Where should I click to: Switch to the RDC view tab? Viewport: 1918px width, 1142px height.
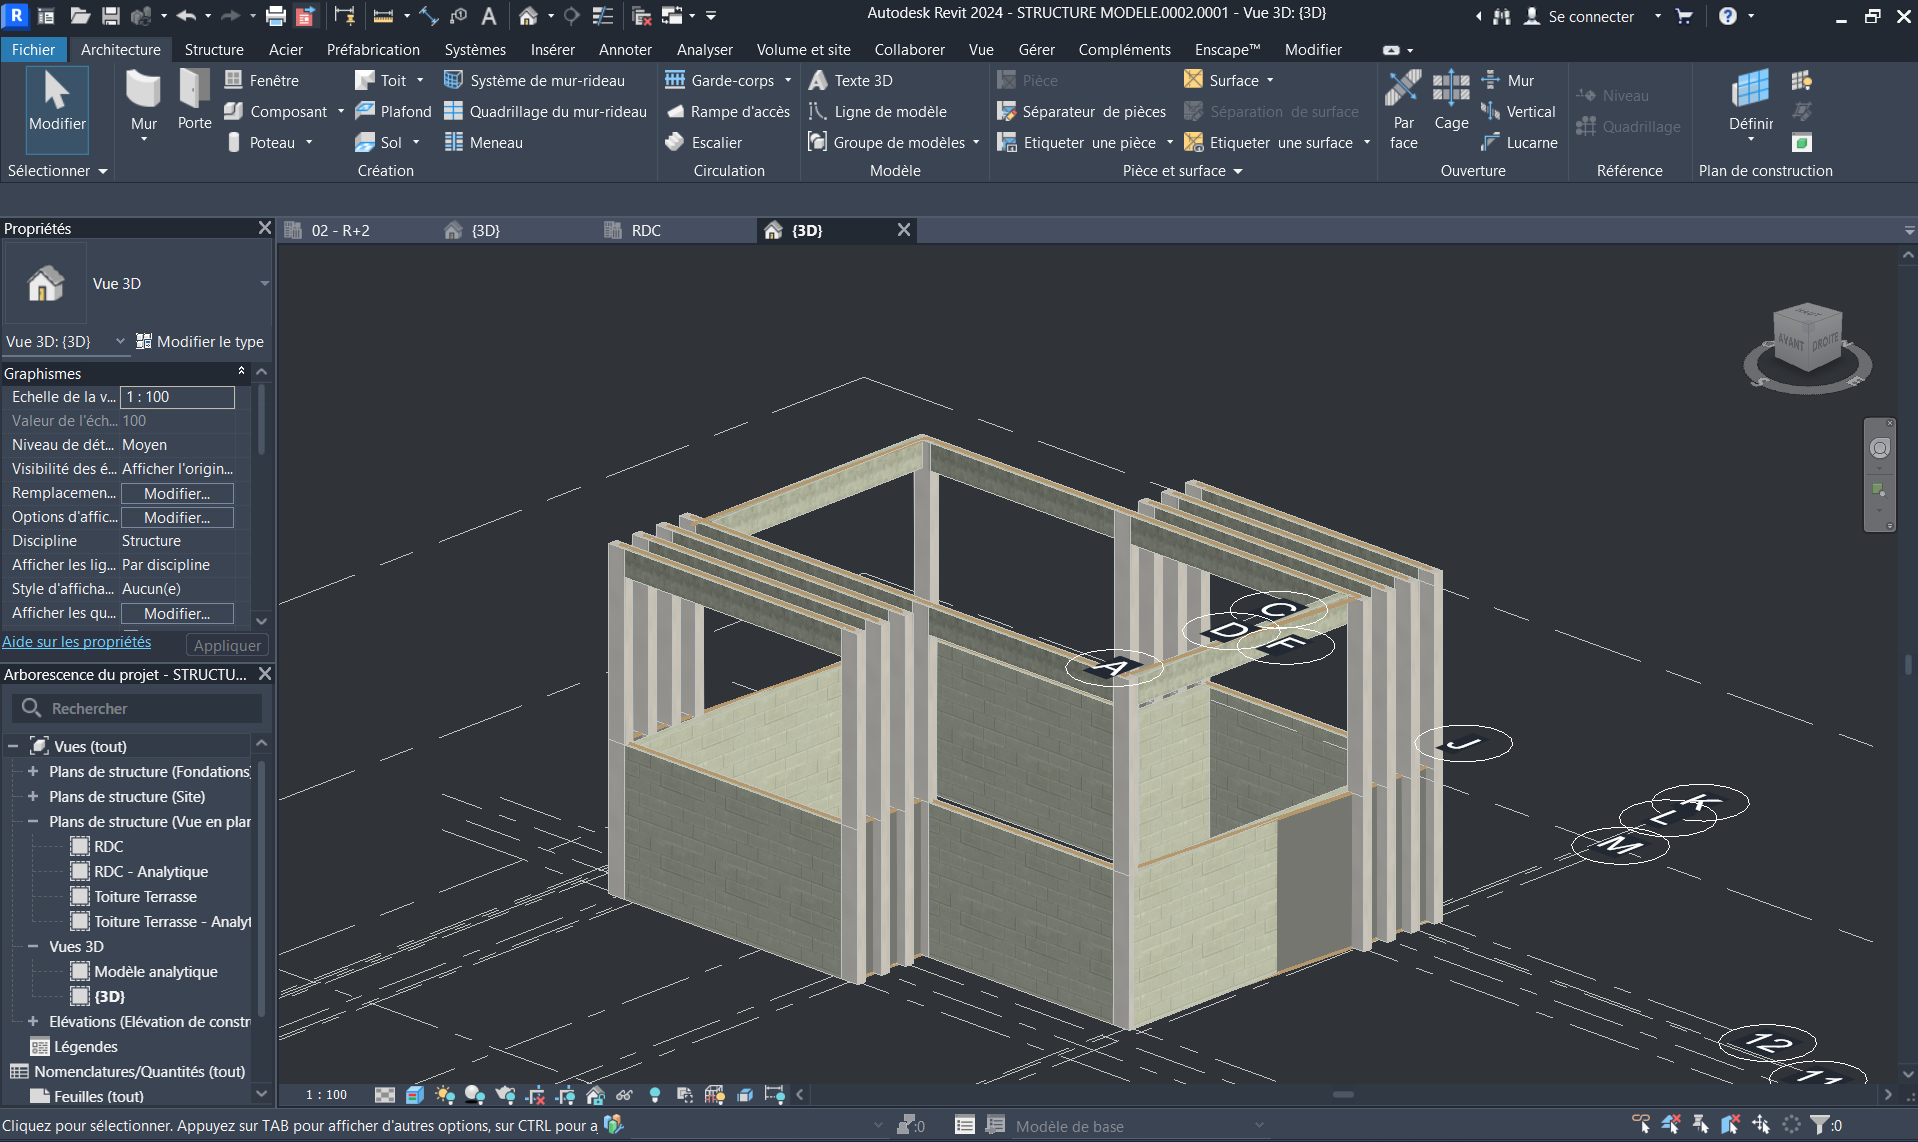(x=645, y=231)
